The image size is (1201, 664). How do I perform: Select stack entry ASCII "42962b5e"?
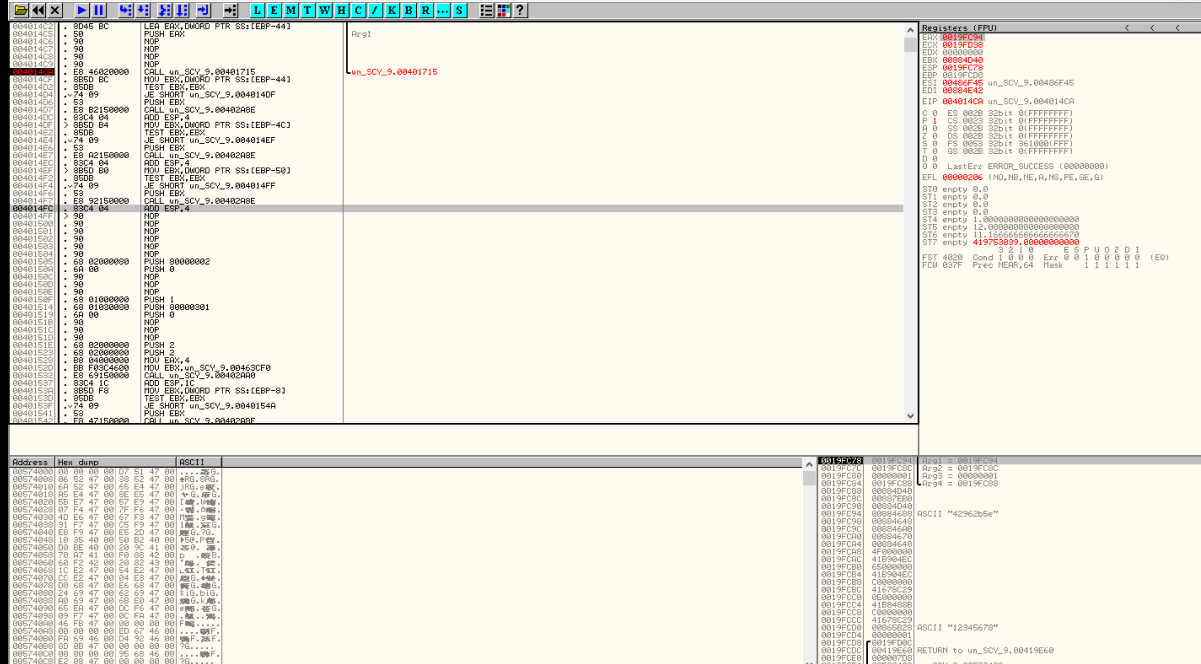[x=957, y=513]
